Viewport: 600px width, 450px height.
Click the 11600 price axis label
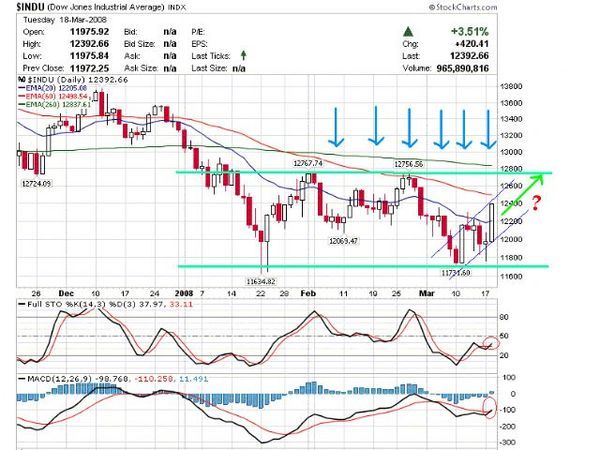pyautogui.click(x=512, y=276)
